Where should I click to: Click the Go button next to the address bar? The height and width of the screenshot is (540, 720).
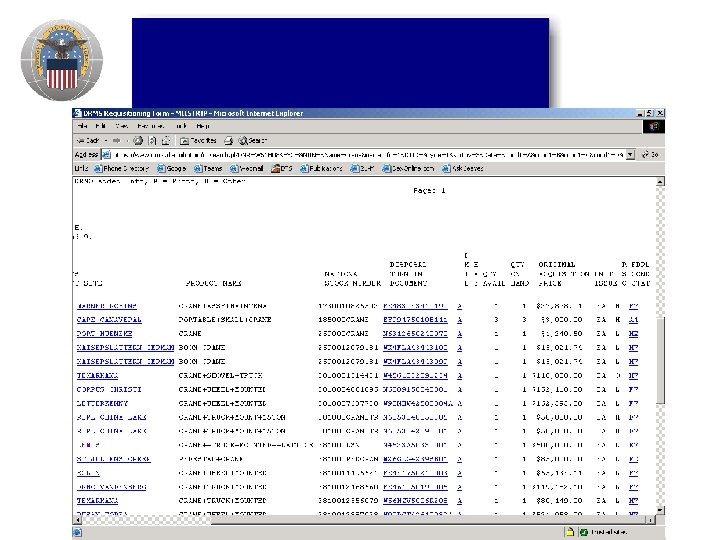(650, 155)
